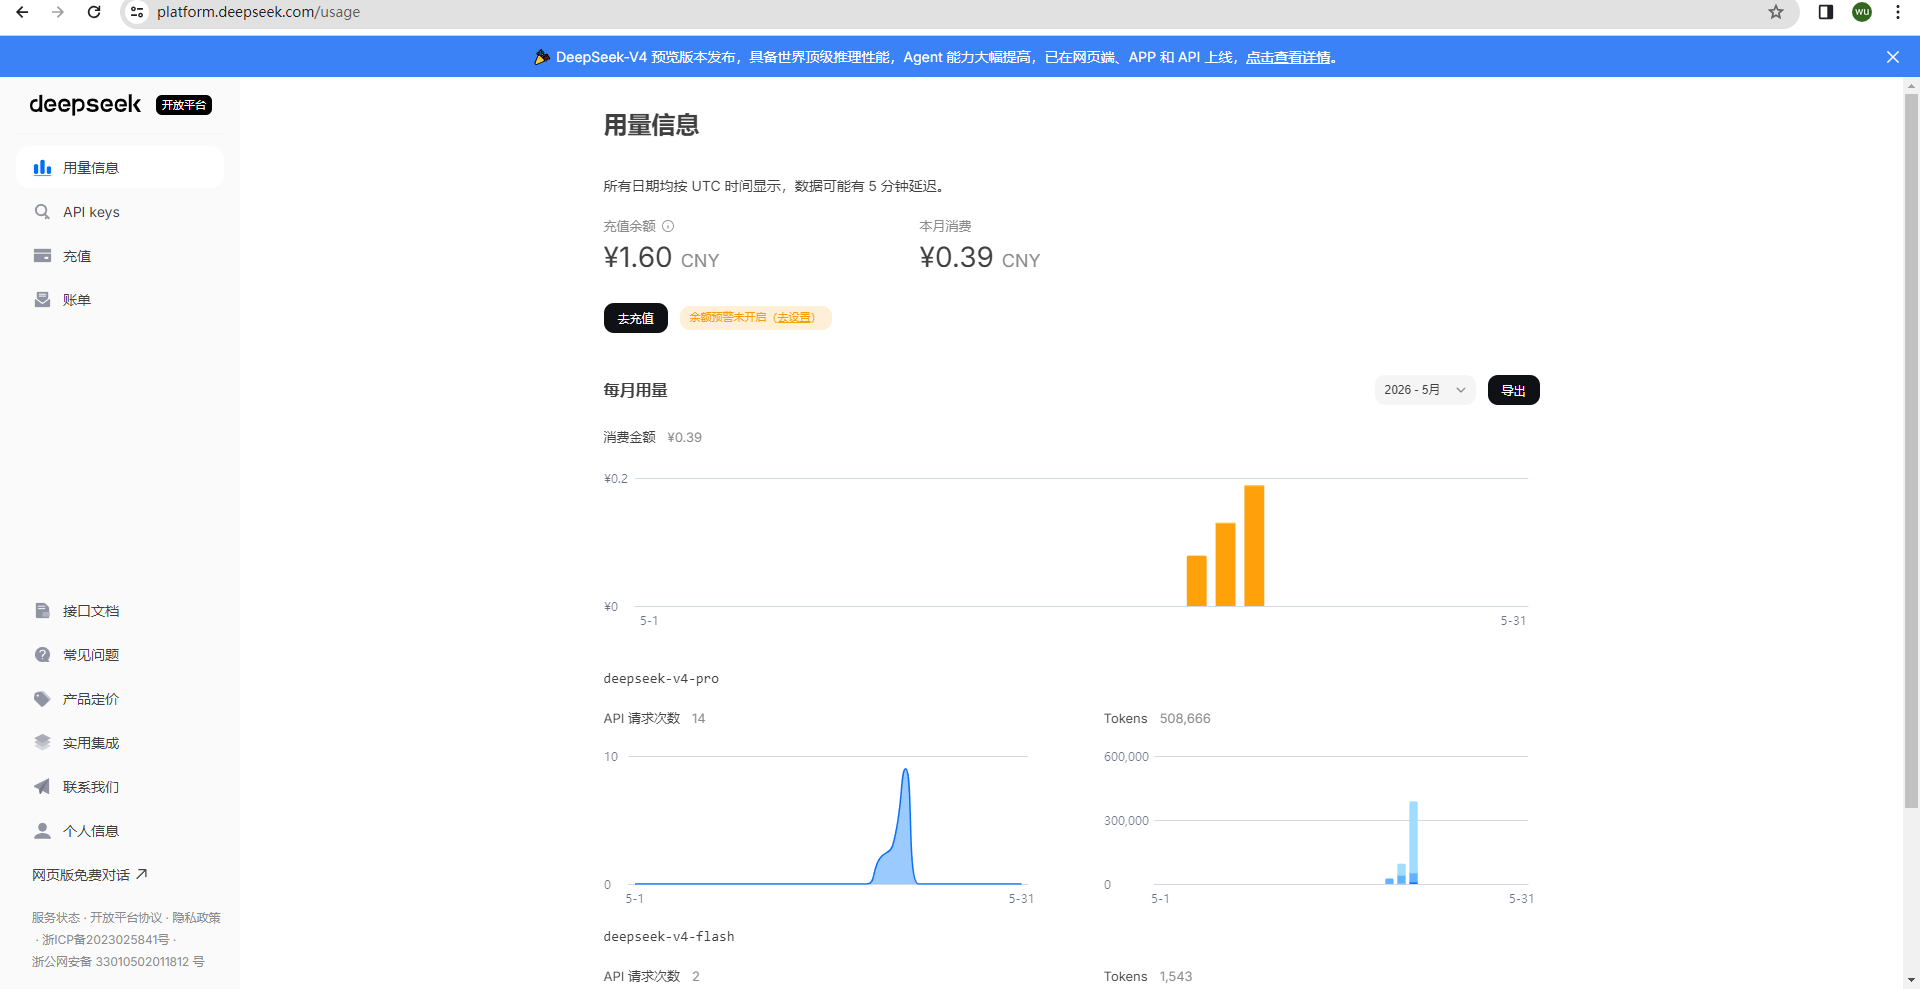Click the page vertical scrollbar thumb
The height and width of the screenshot is (989, 1920).
[1911, 450]
